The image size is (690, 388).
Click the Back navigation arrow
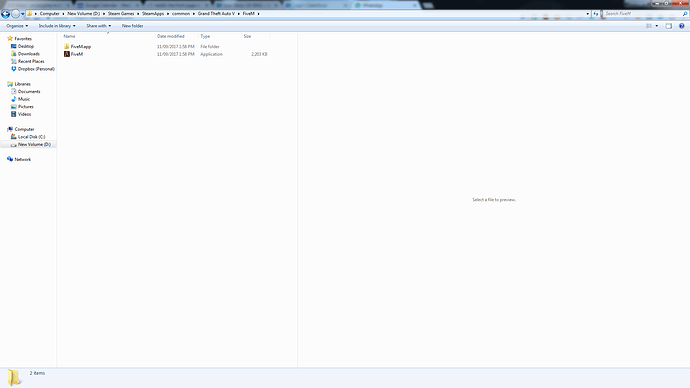[5, 14]
